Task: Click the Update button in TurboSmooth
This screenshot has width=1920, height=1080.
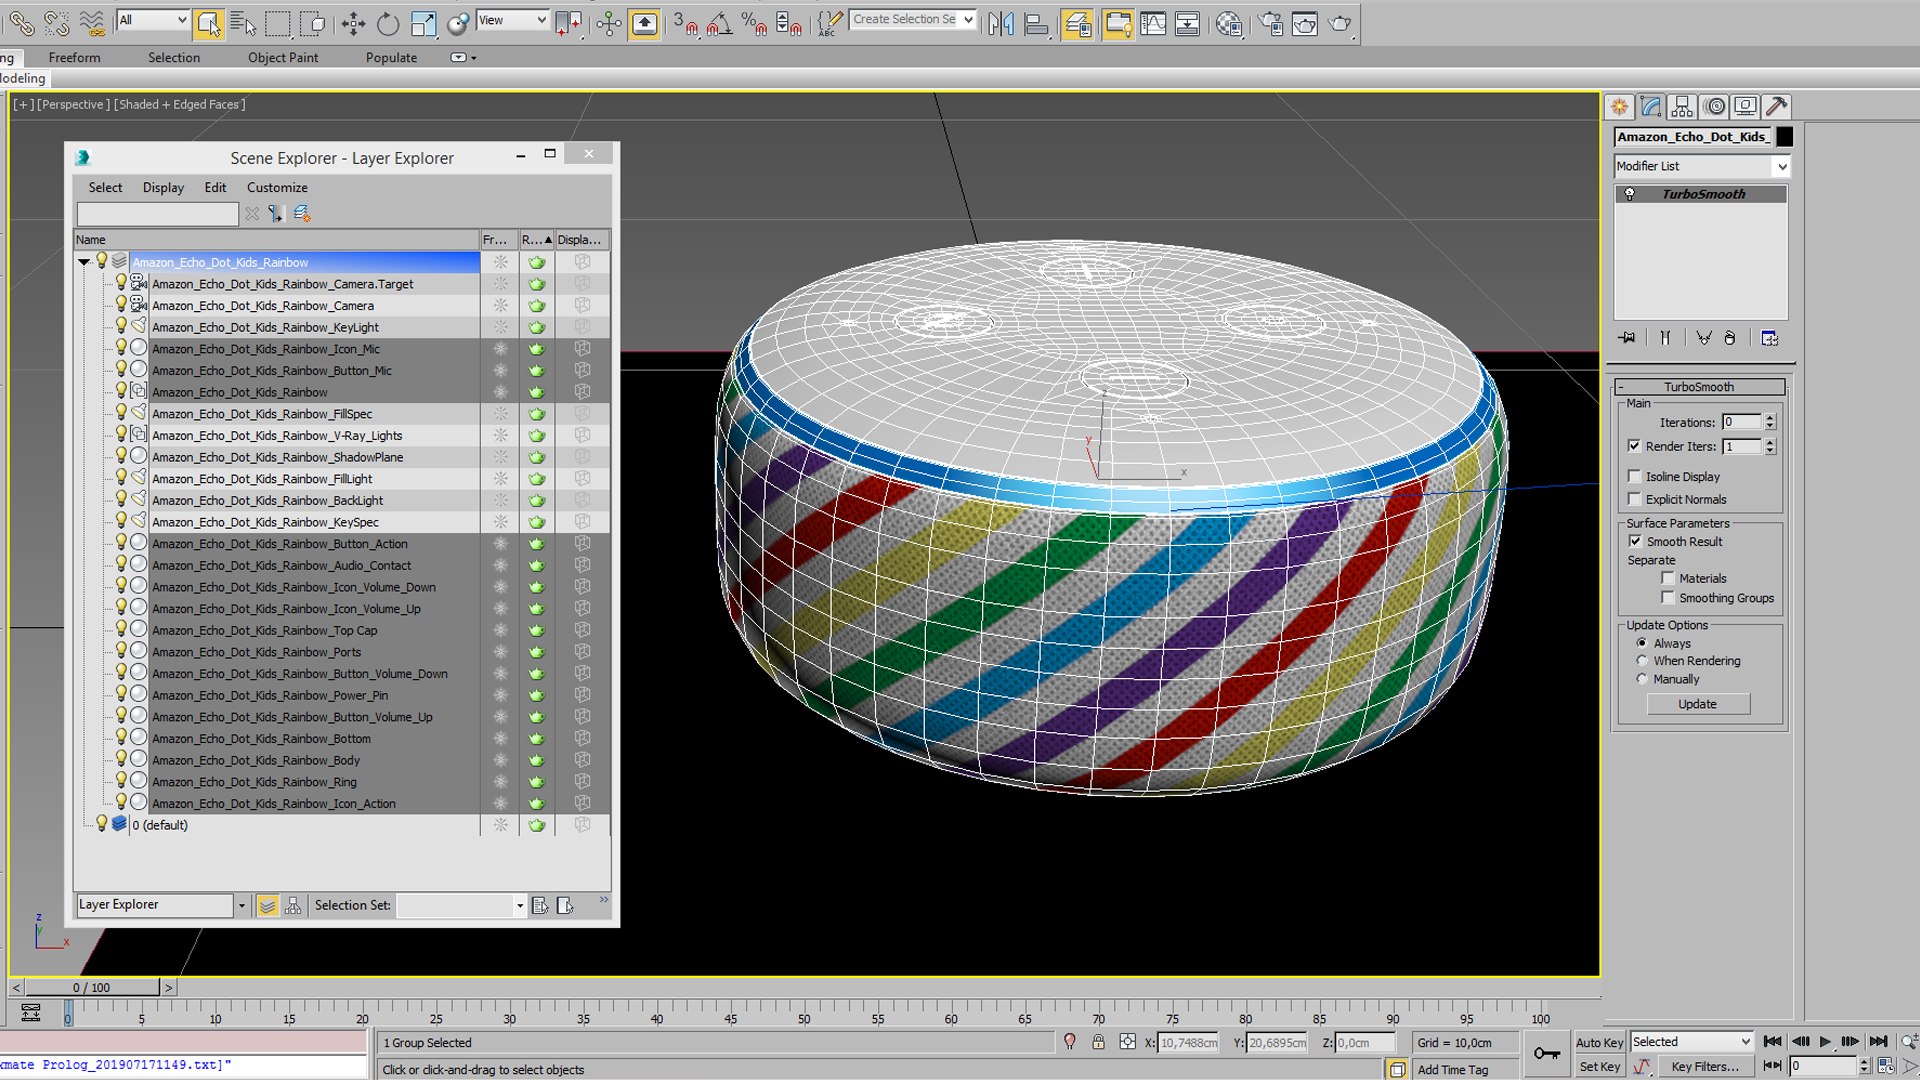Action: 1698,704
